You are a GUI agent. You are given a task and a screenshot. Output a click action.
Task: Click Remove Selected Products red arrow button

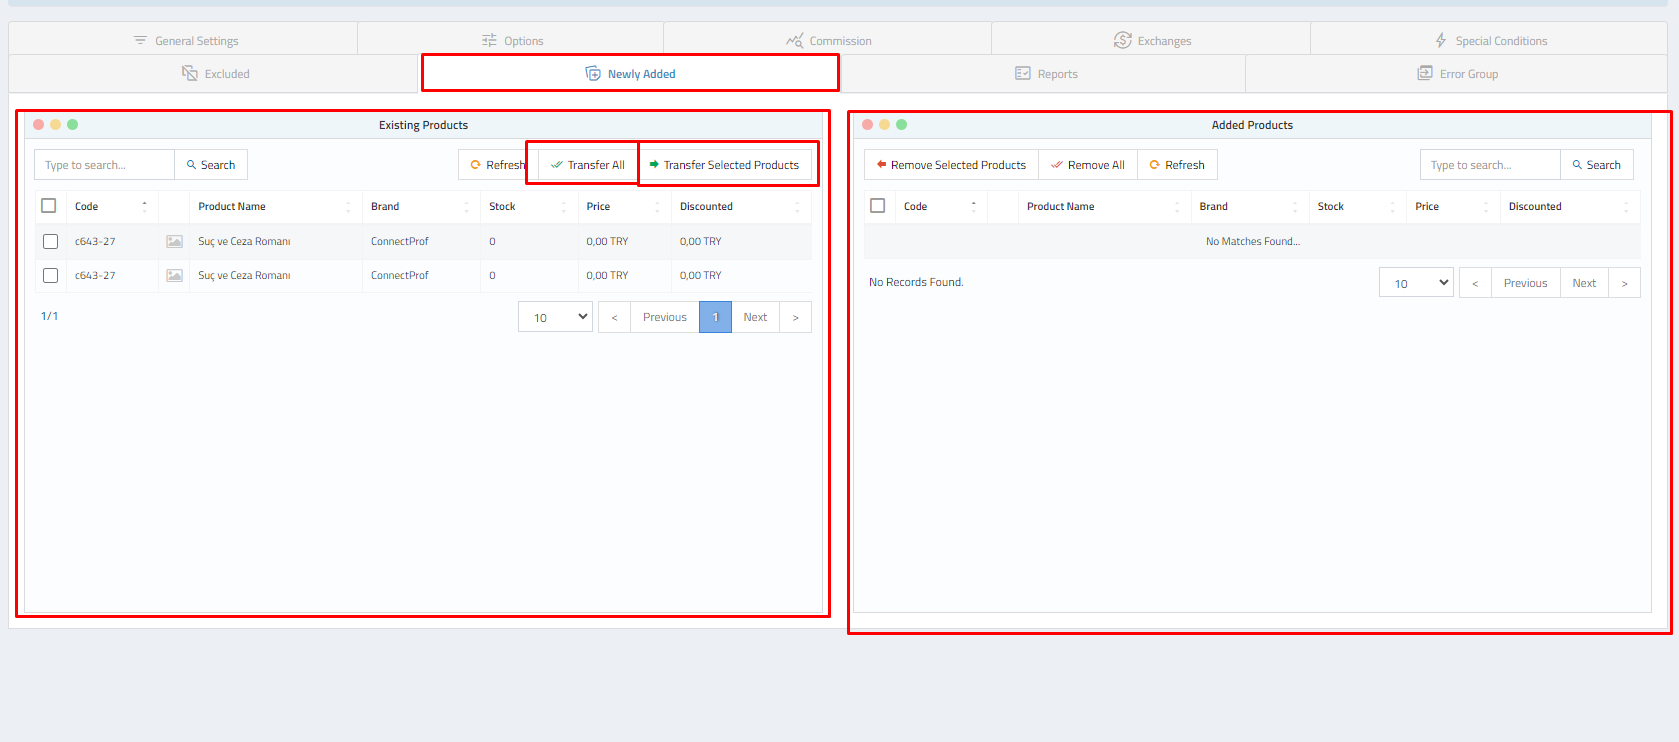pos(951,165)
